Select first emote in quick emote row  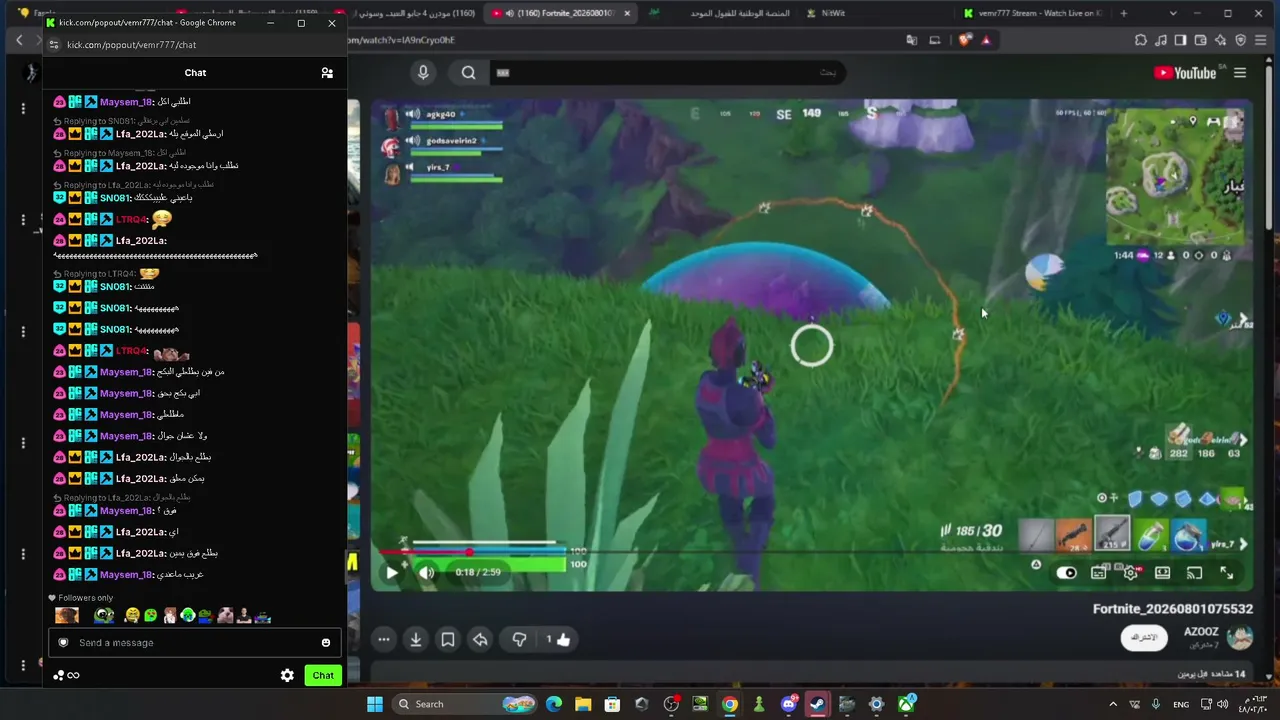67,616
